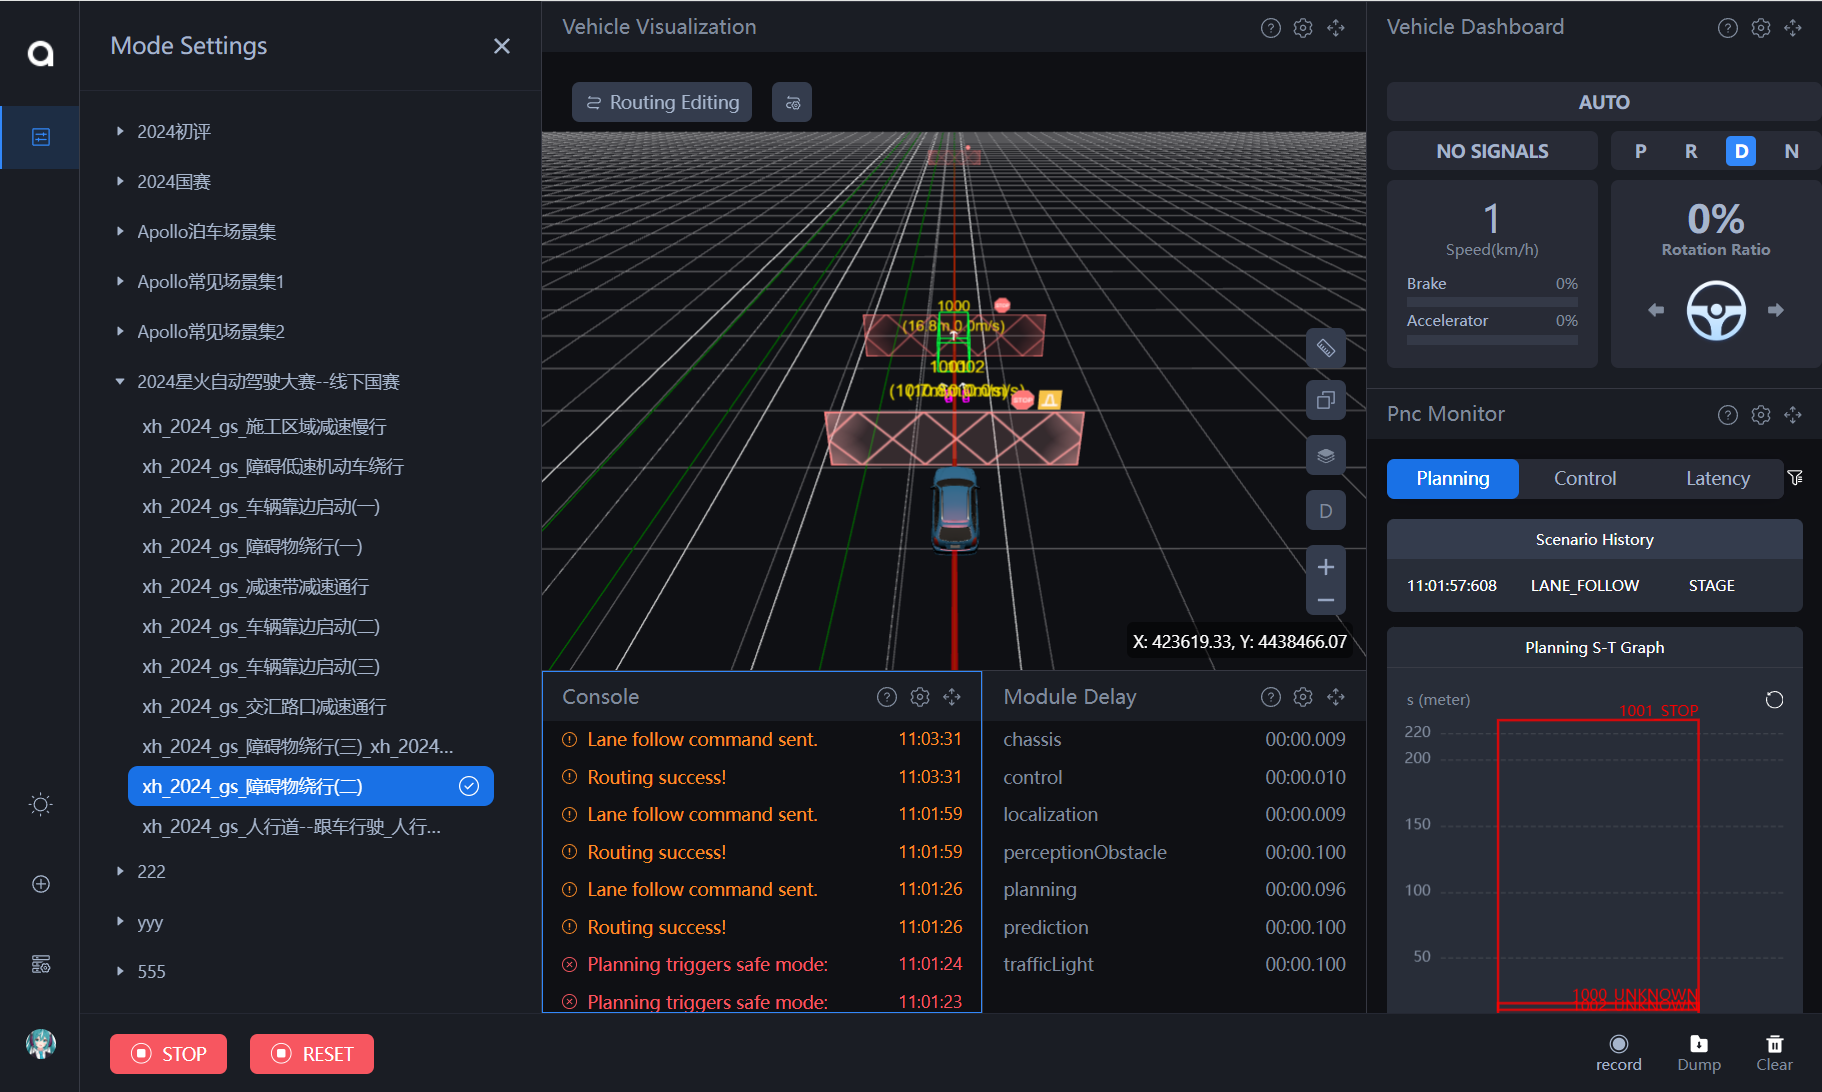
Task: Click the ruler measurement tool icon
Action: click(1325, 348)
